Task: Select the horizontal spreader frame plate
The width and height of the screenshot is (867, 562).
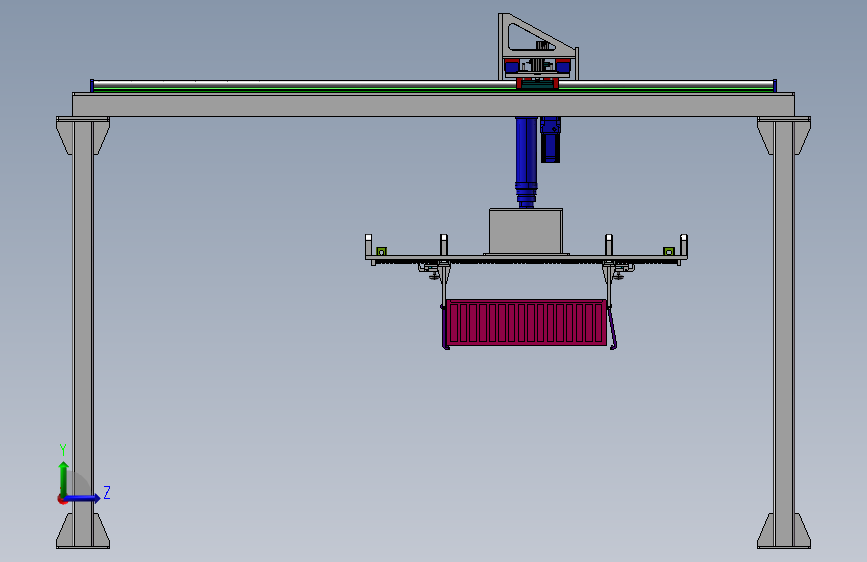Action: (x=526, y=258)
